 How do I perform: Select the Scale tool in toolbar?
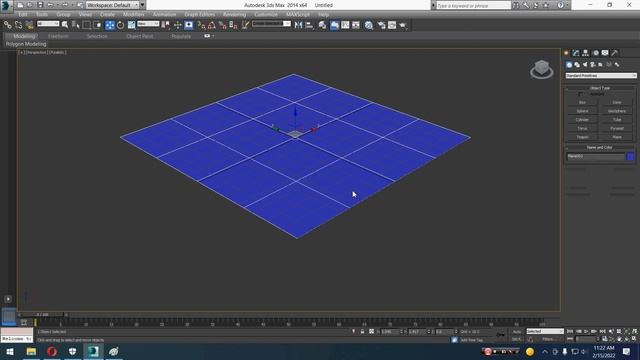coord(131,25)
